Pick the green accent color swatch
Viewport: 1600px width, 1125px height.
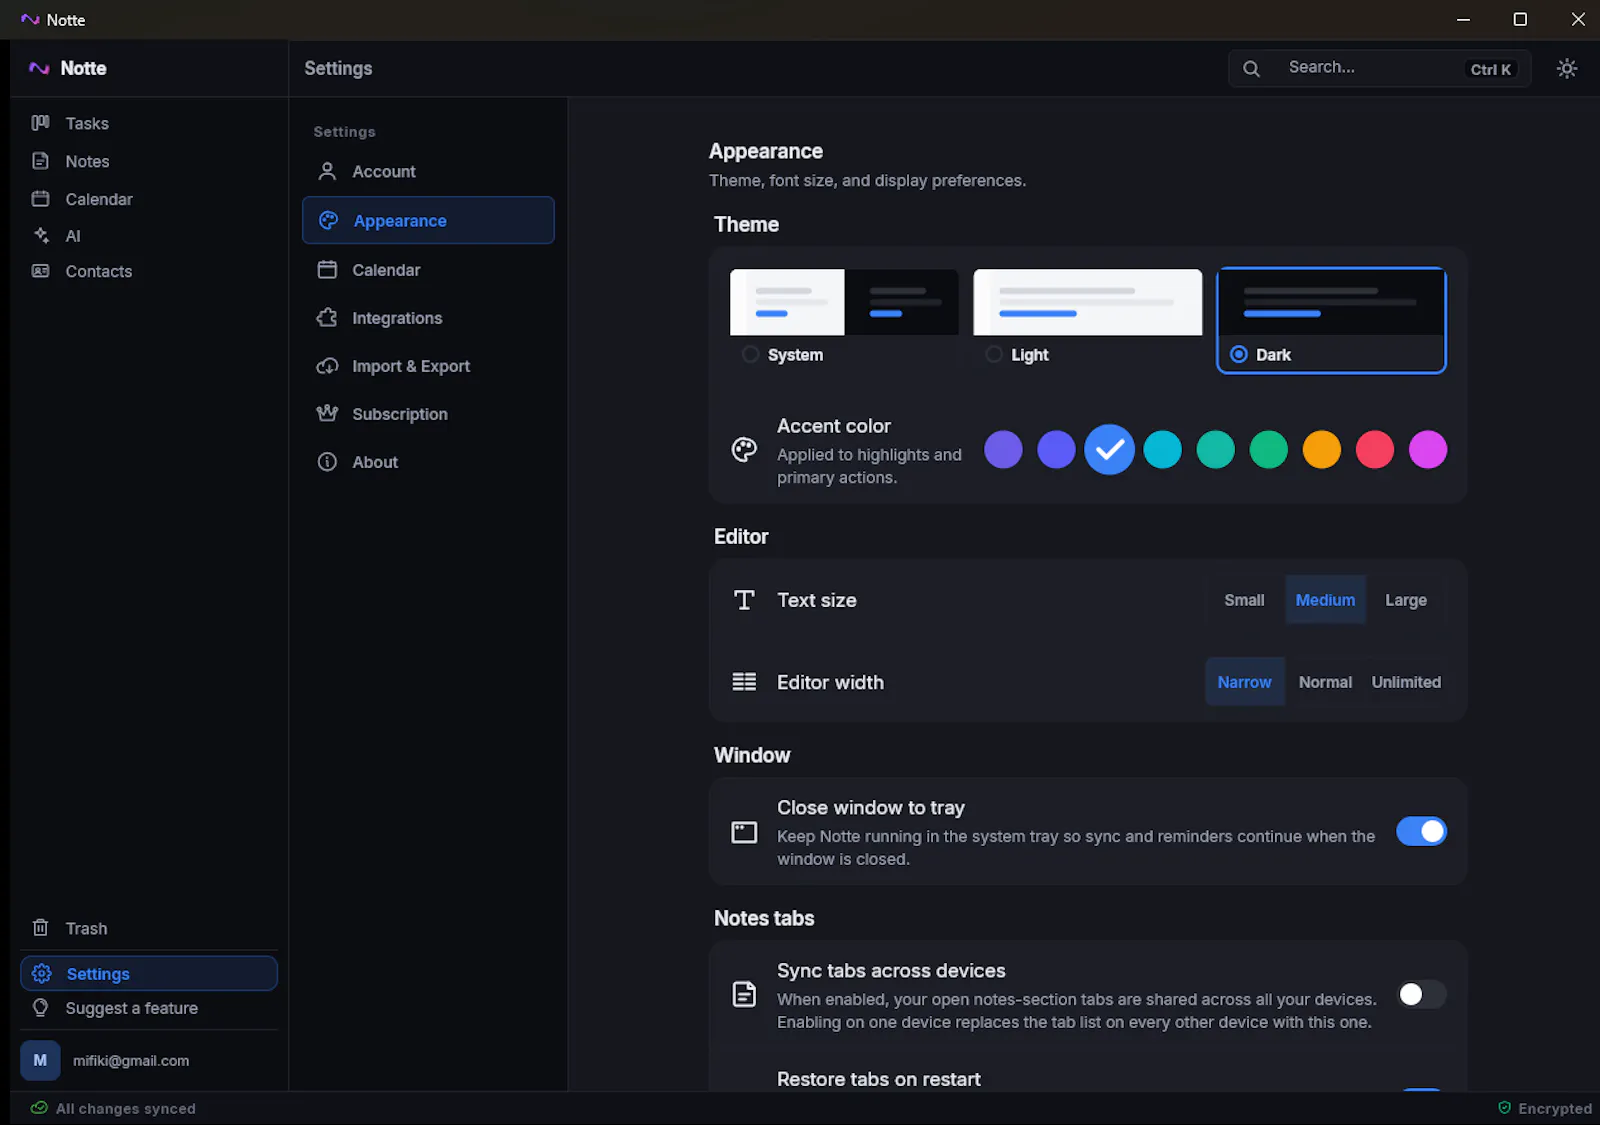click(1268, 450)
